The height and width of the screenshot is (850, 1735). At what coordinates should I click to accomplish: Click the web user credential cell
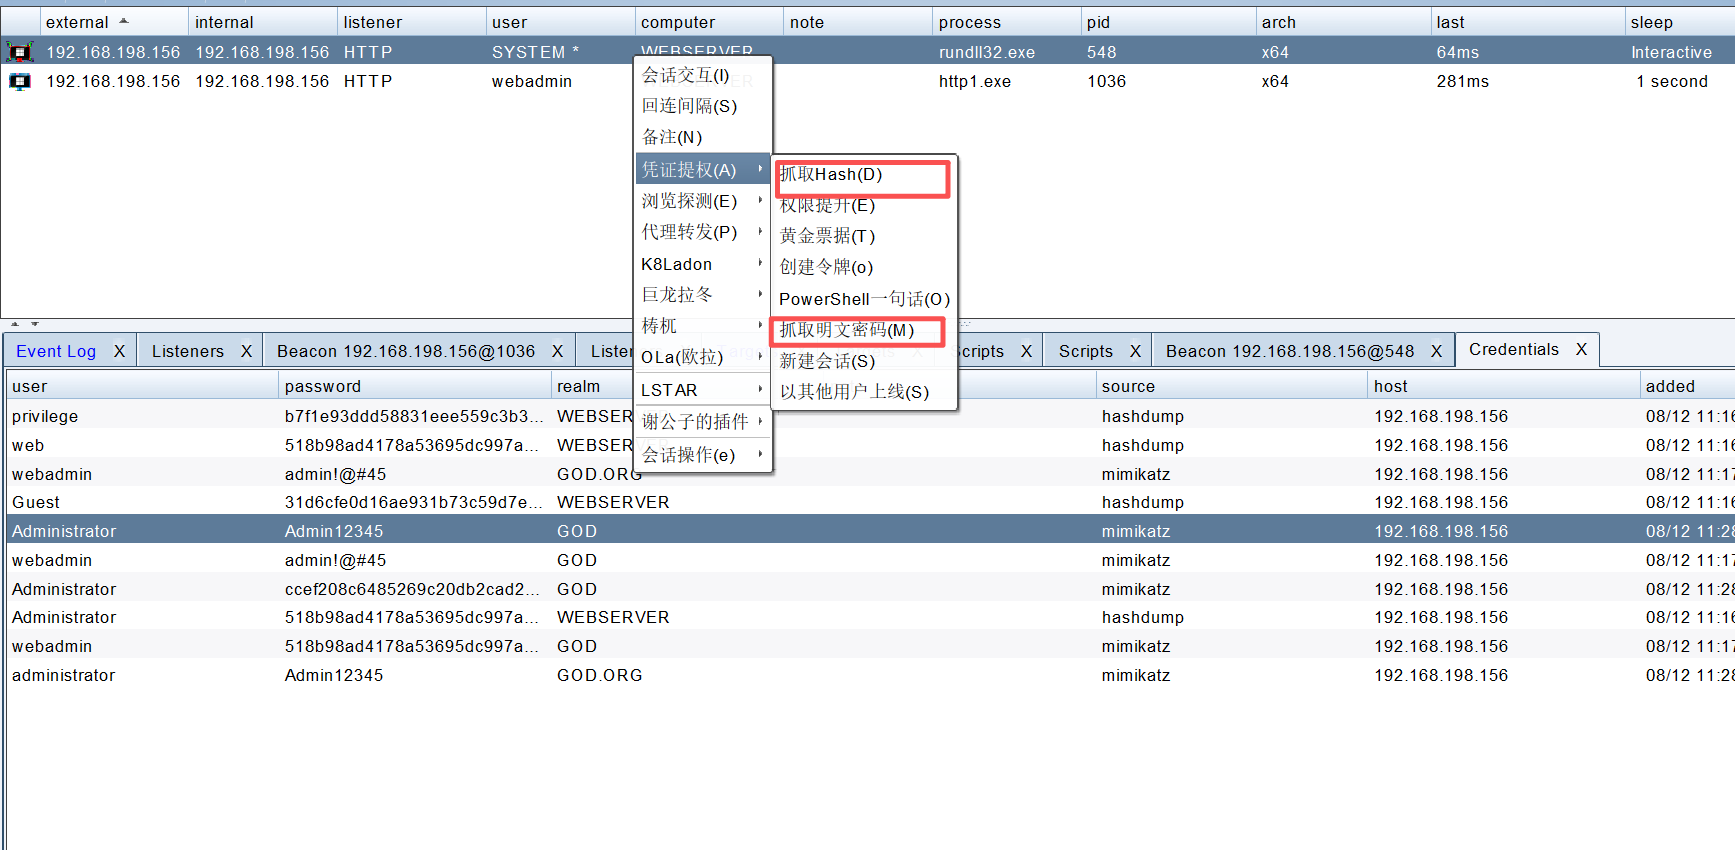28,445
